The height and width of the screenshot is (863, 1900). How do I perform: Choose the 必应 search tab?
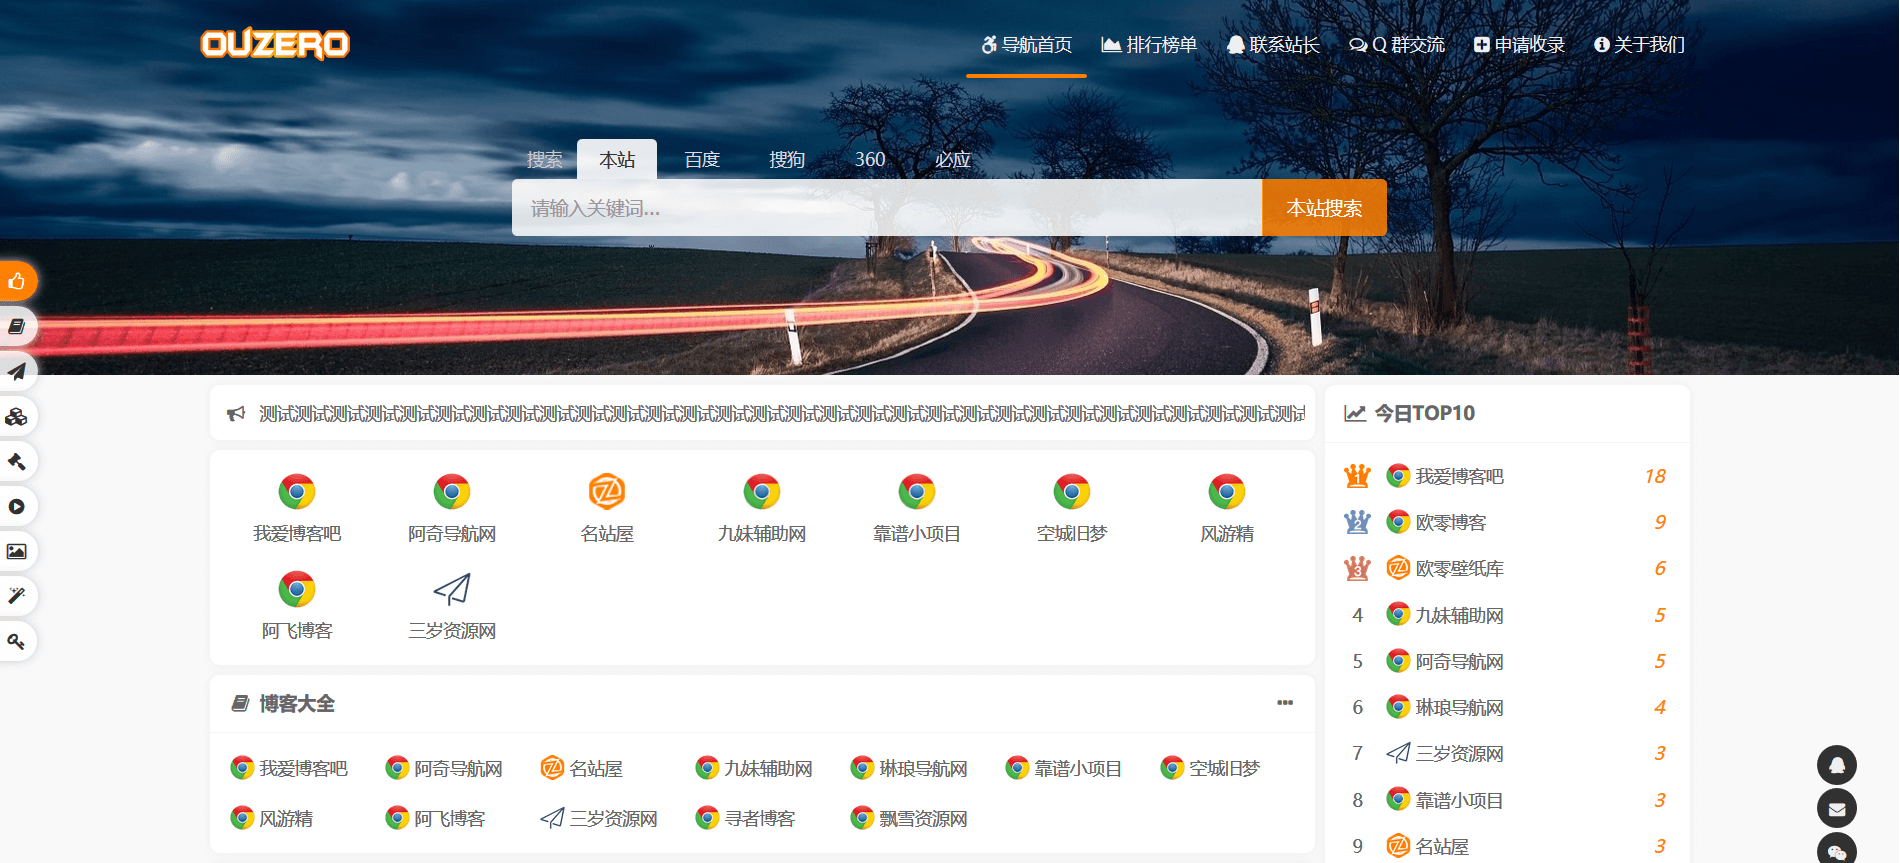coord(952,160)
